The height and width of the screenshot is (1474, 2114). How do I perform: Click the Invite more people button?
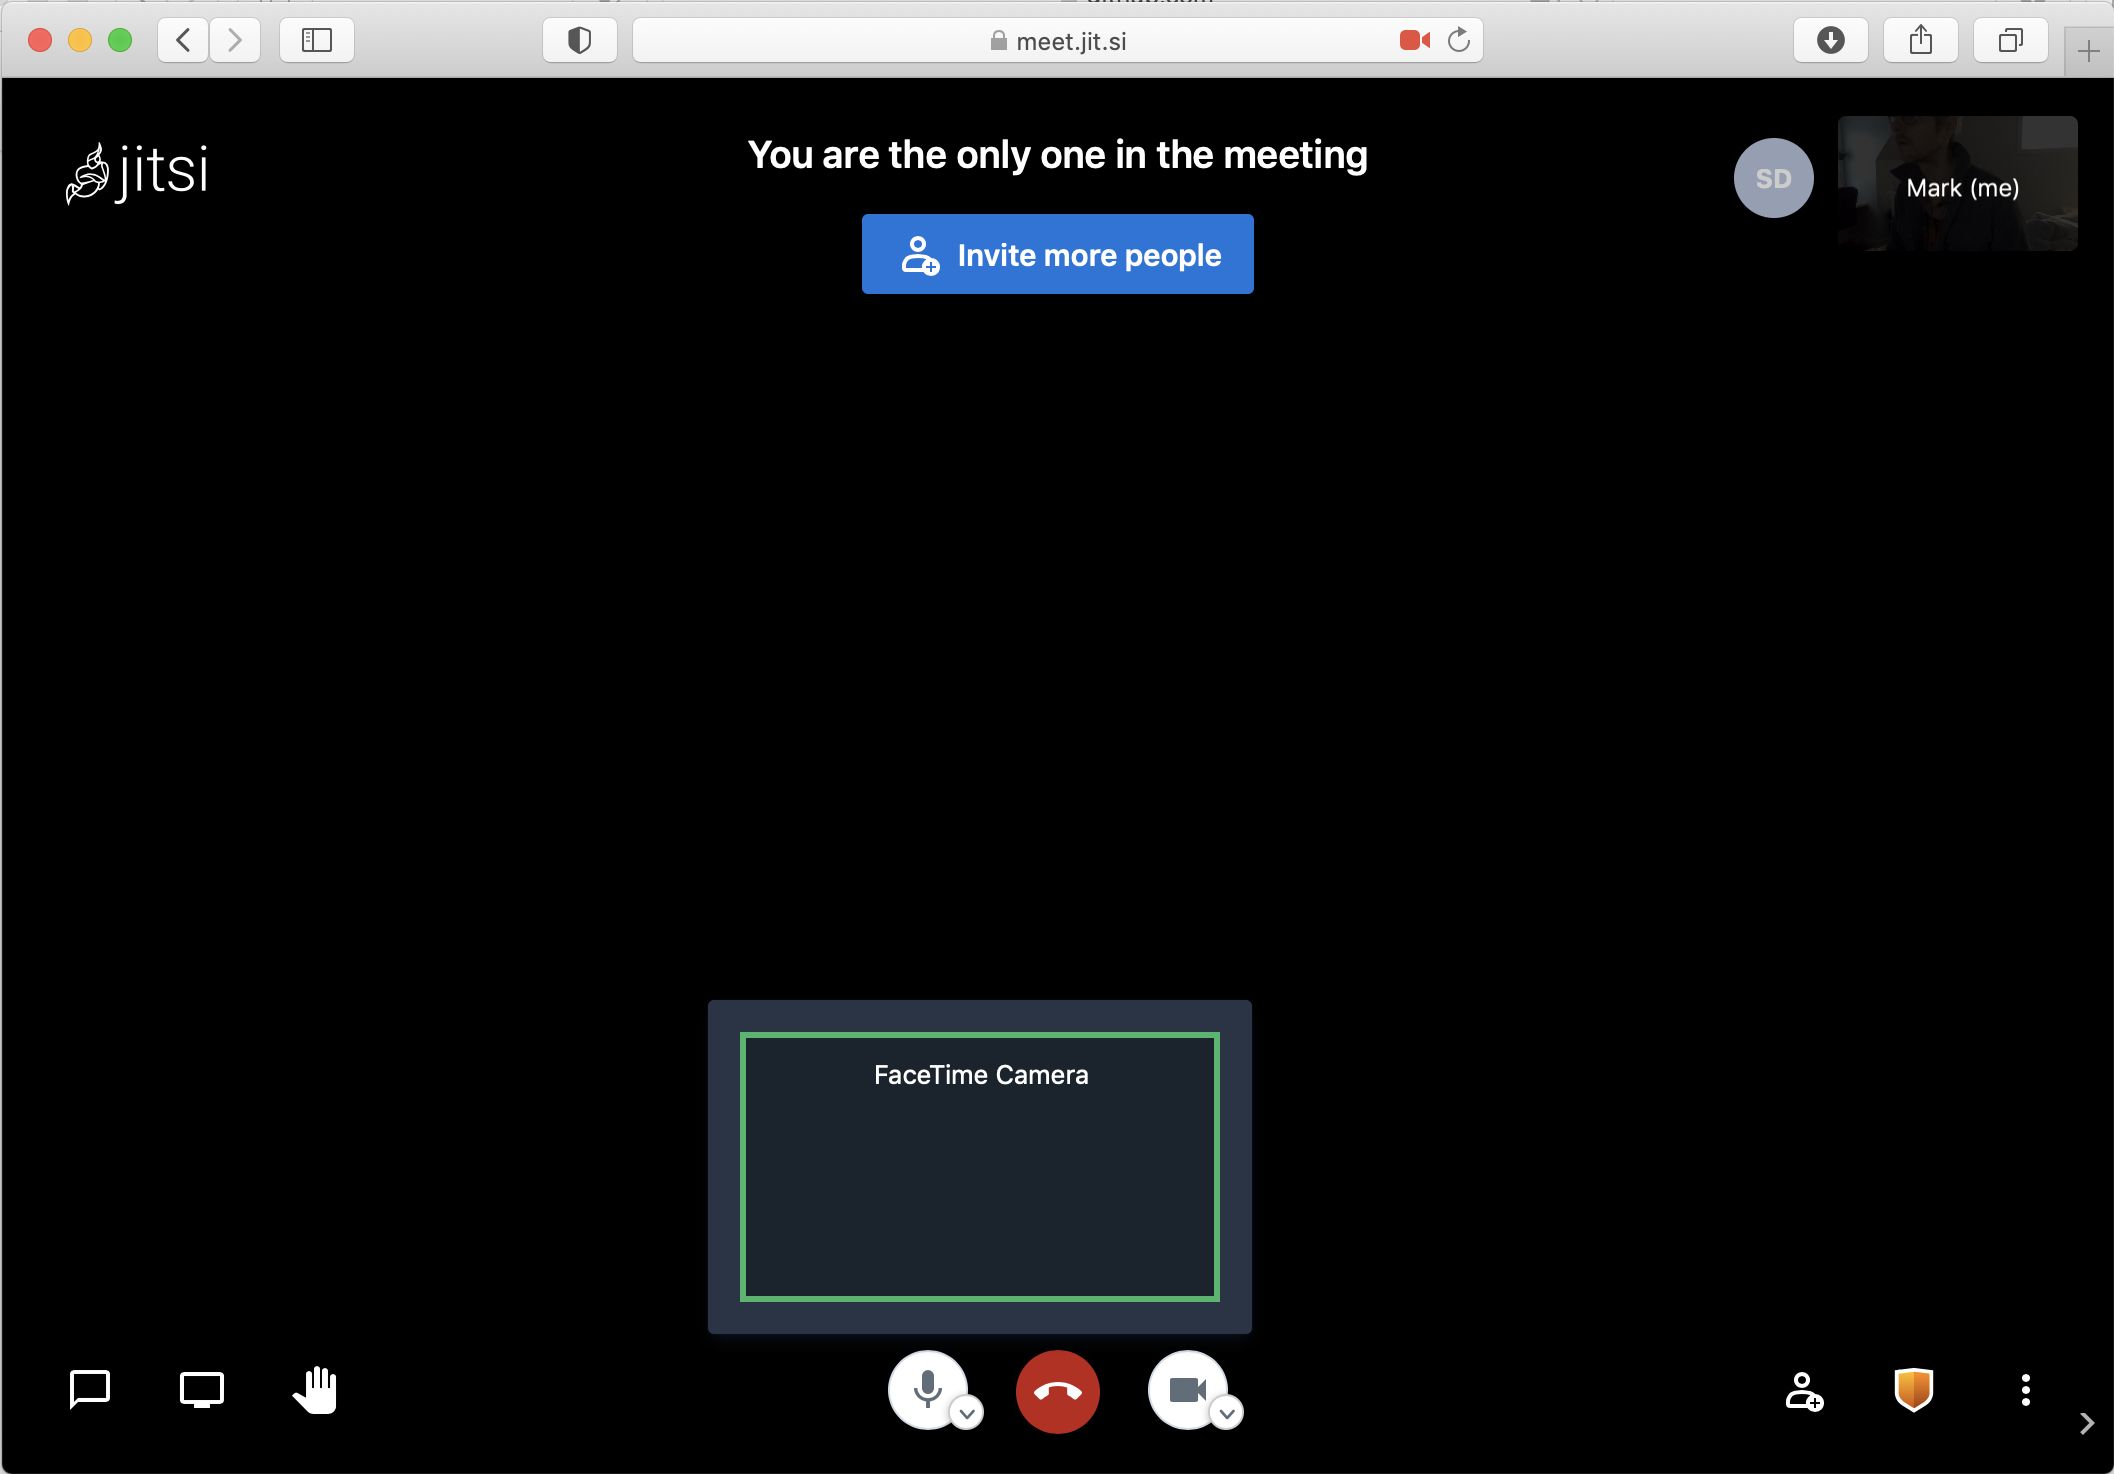[1057, 254]
